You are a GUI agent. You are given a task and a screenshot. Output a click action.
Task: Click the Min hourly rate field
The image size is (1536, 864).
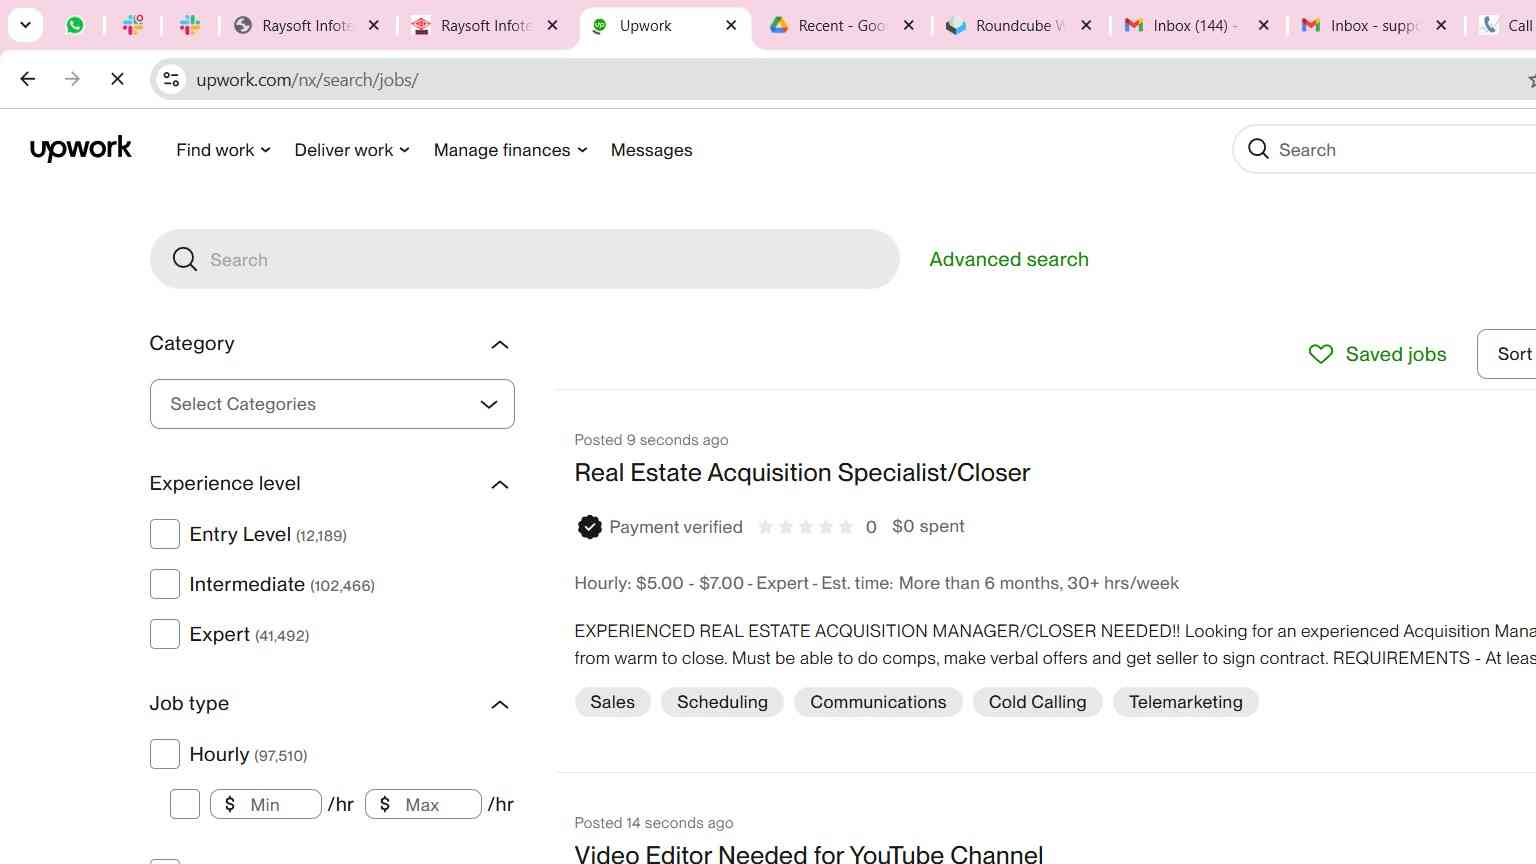pos(266,804)
